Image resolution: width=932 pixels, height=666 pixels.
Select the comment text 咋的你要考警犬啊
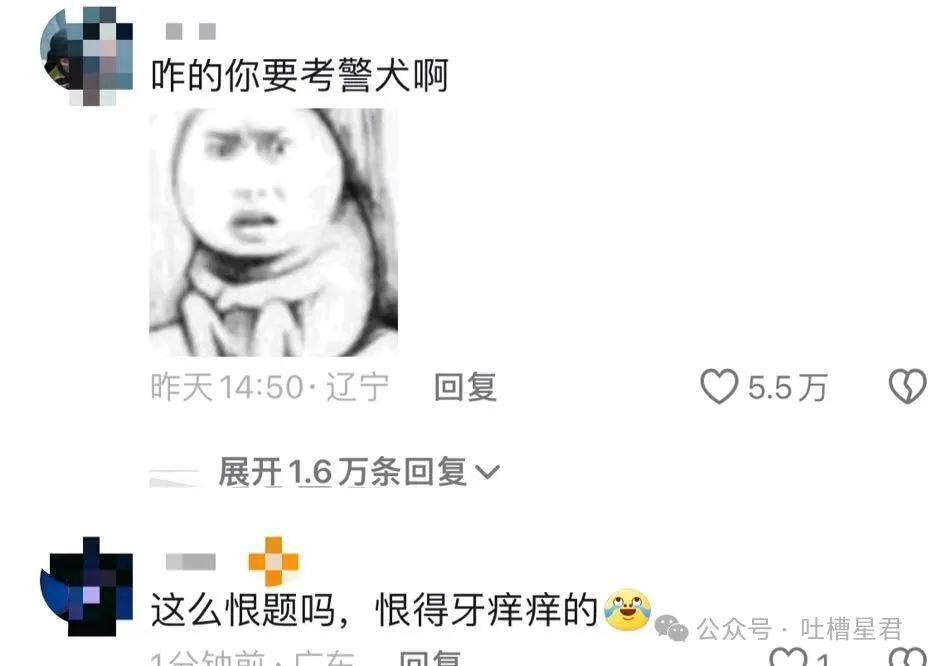(300, 76)
